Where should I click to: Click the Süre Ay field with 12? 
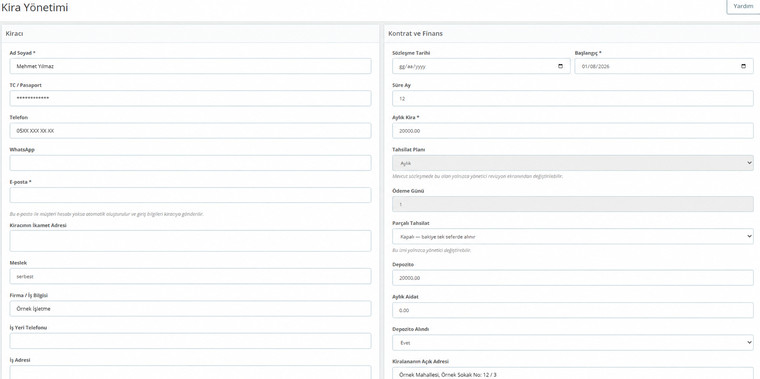(x=572, y=98)
